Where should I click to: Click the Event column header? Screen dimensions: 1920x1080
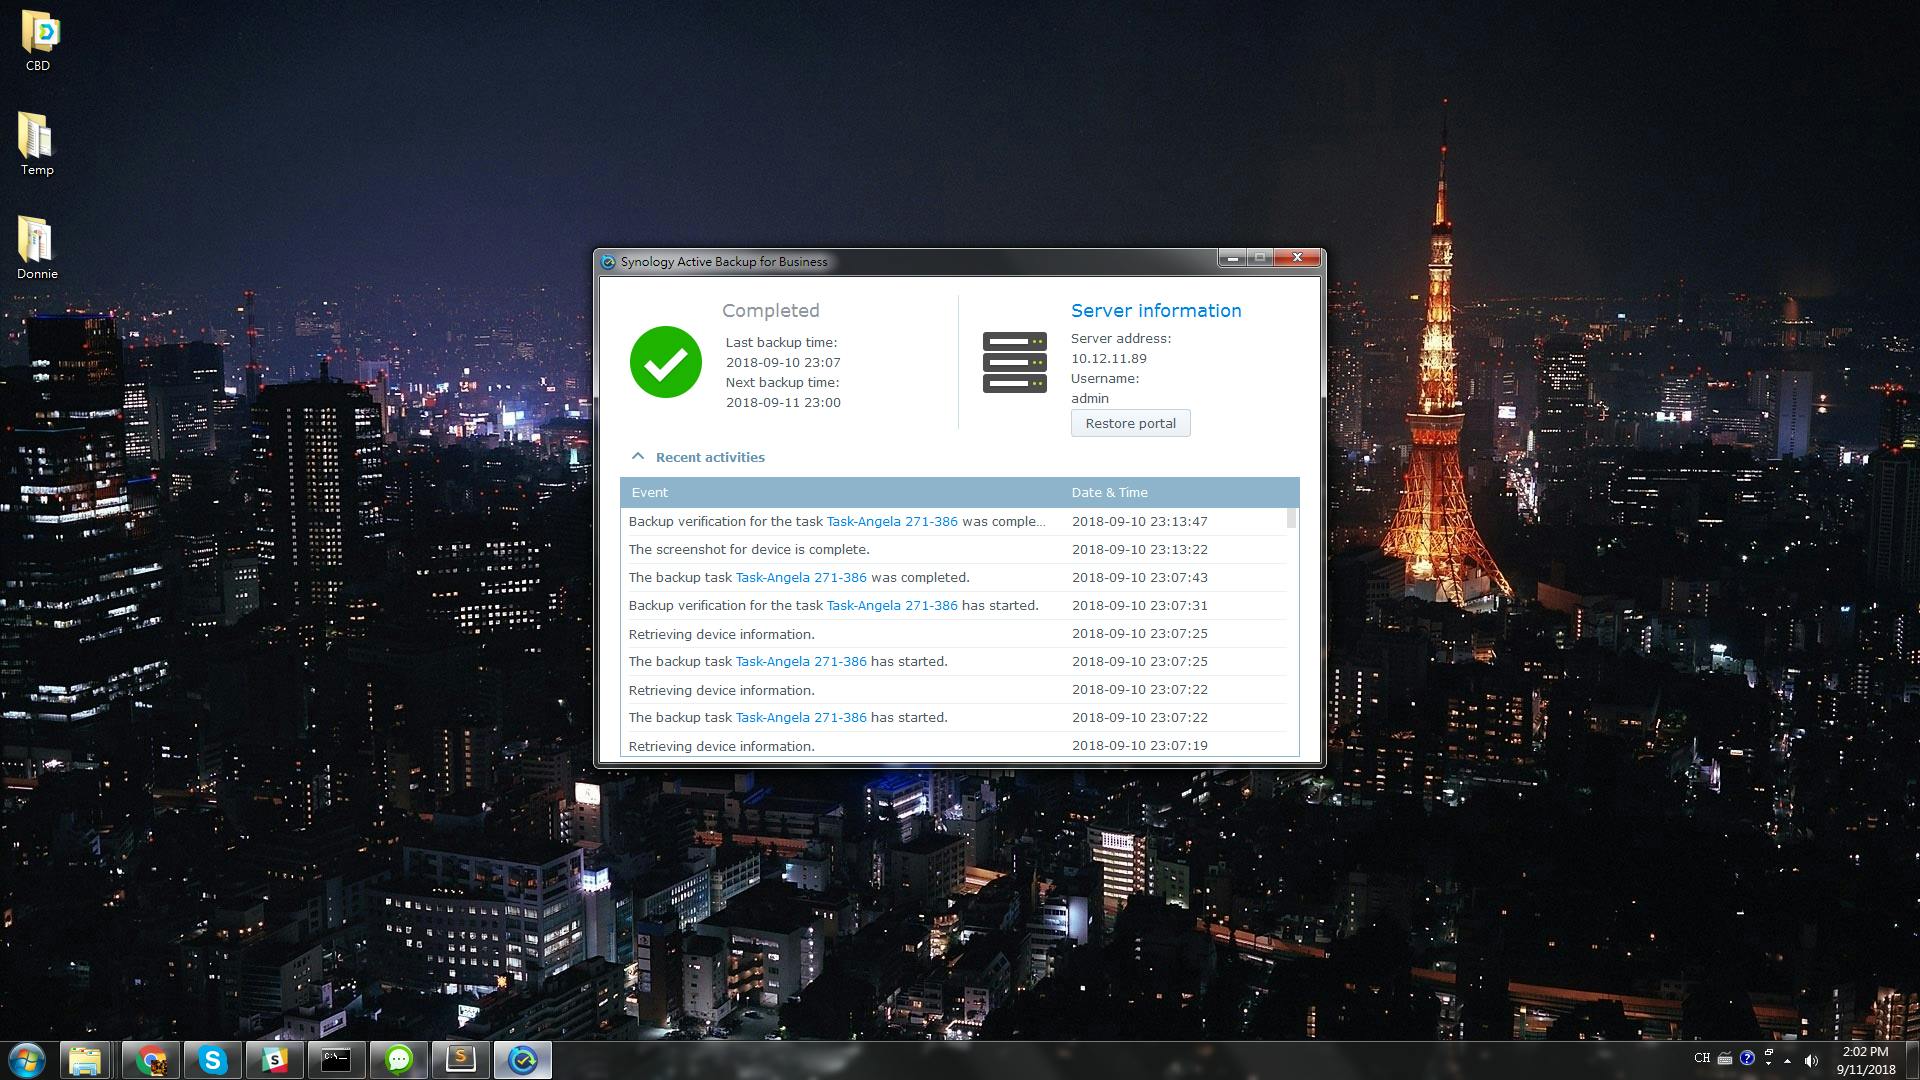click(x=650, y=492)
